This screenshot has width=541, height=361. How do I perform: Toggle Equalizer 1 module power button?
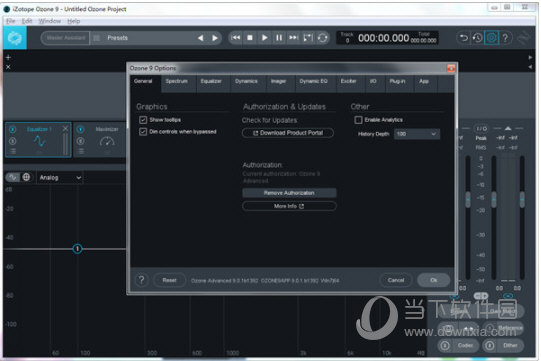tap(13, 129)
